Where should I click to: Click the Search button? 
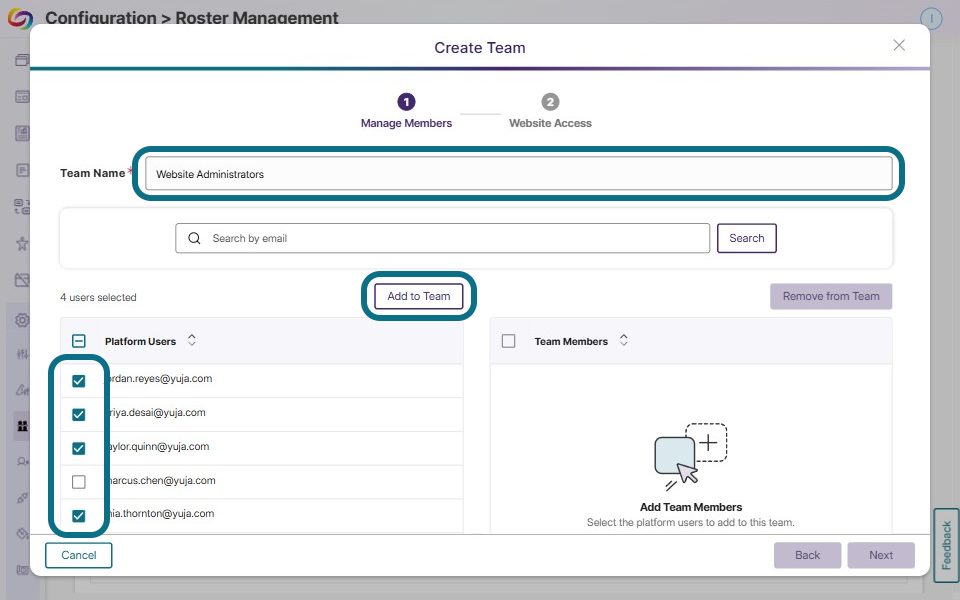pyautogui.click(x=746, y=238)
